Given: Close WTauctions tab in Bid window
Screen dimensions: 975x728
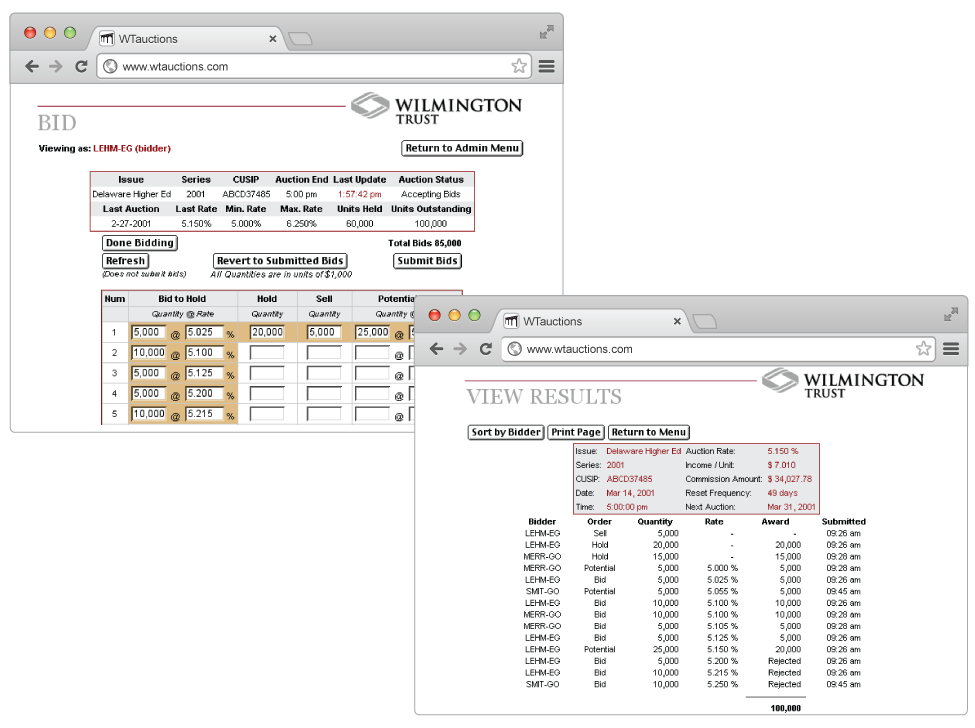Looking at the screenshot, I should [272, 39].
